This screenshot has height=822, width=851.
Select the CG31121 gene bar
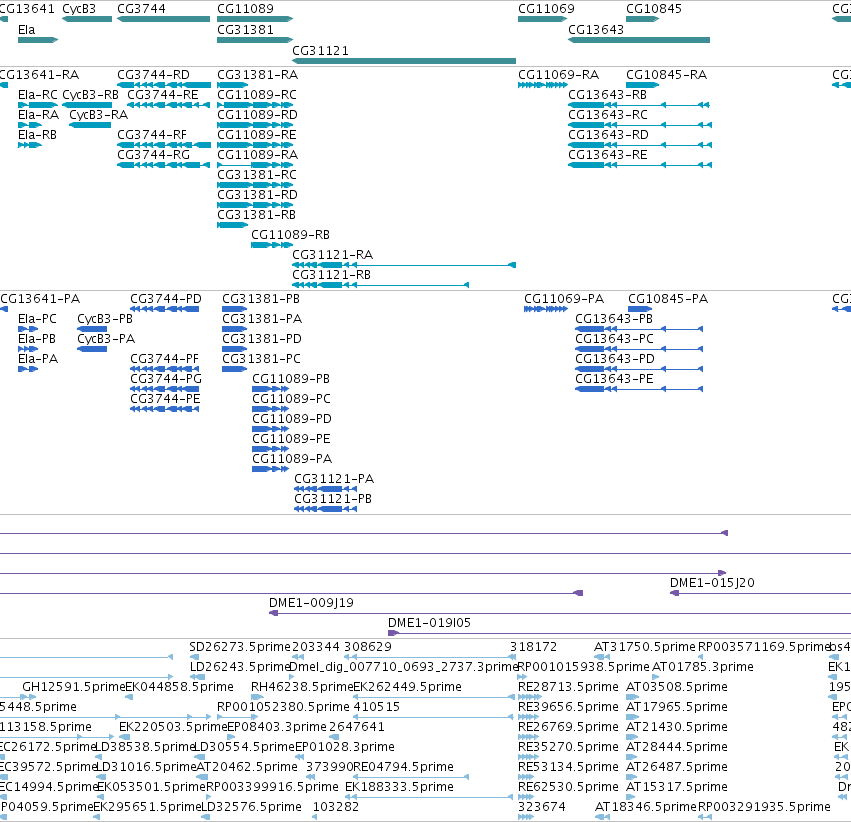(x=404, y=61)
